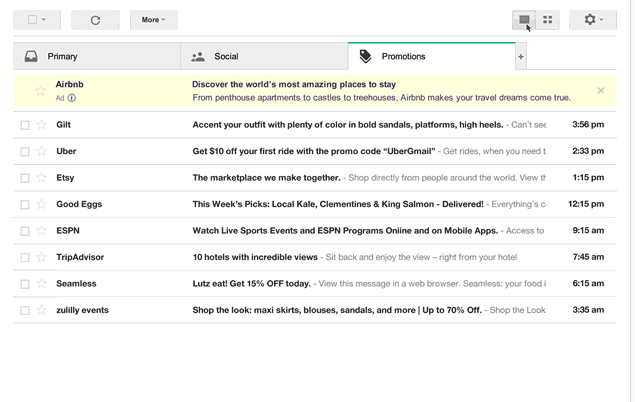Click the sender name Gilt
The width and height of the screenshot is (635, 402).
coord(64,125)
